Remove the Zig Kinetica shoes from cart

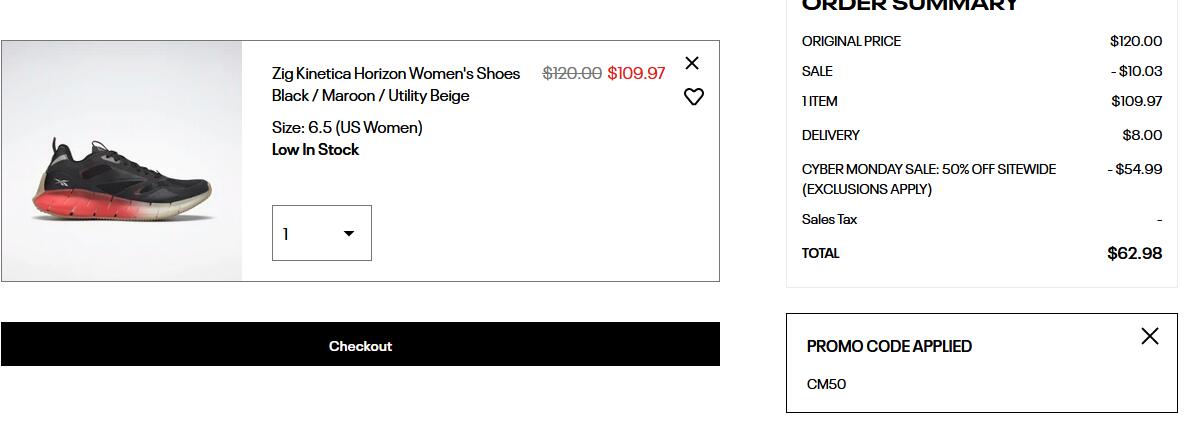point(691,63)
